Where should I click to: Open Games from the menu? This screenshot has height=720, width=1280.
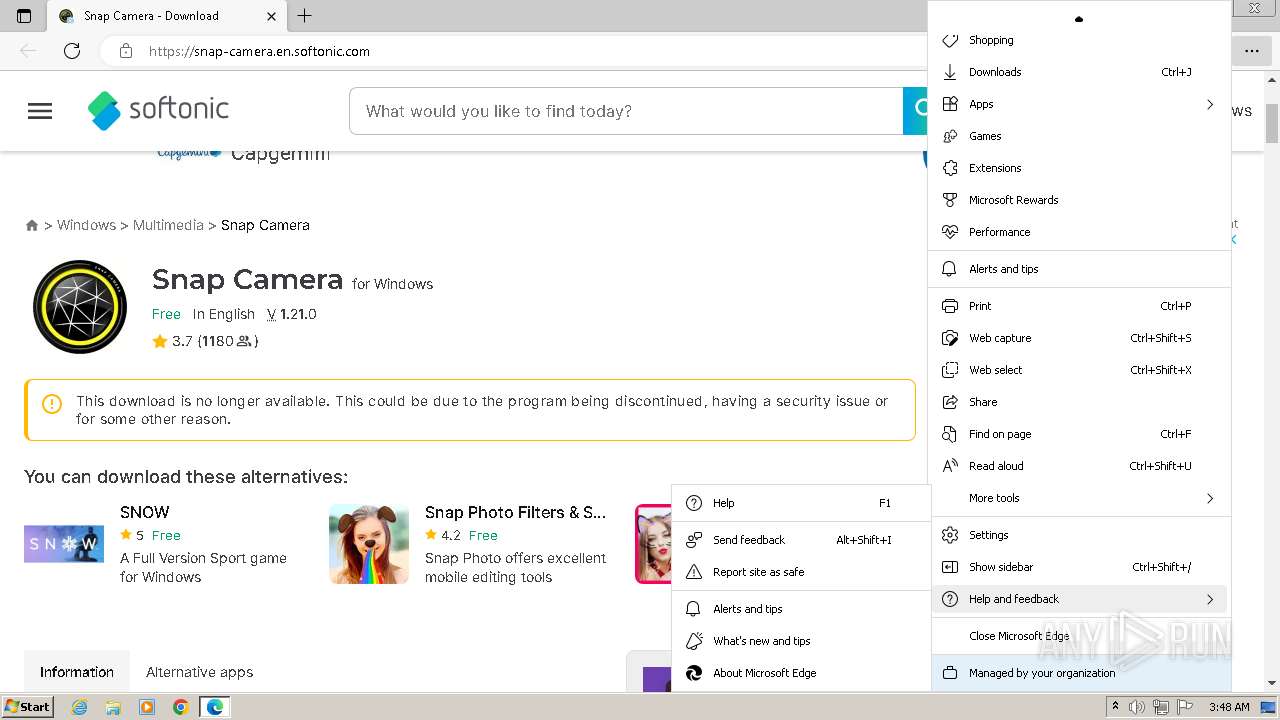(1080, 136)
